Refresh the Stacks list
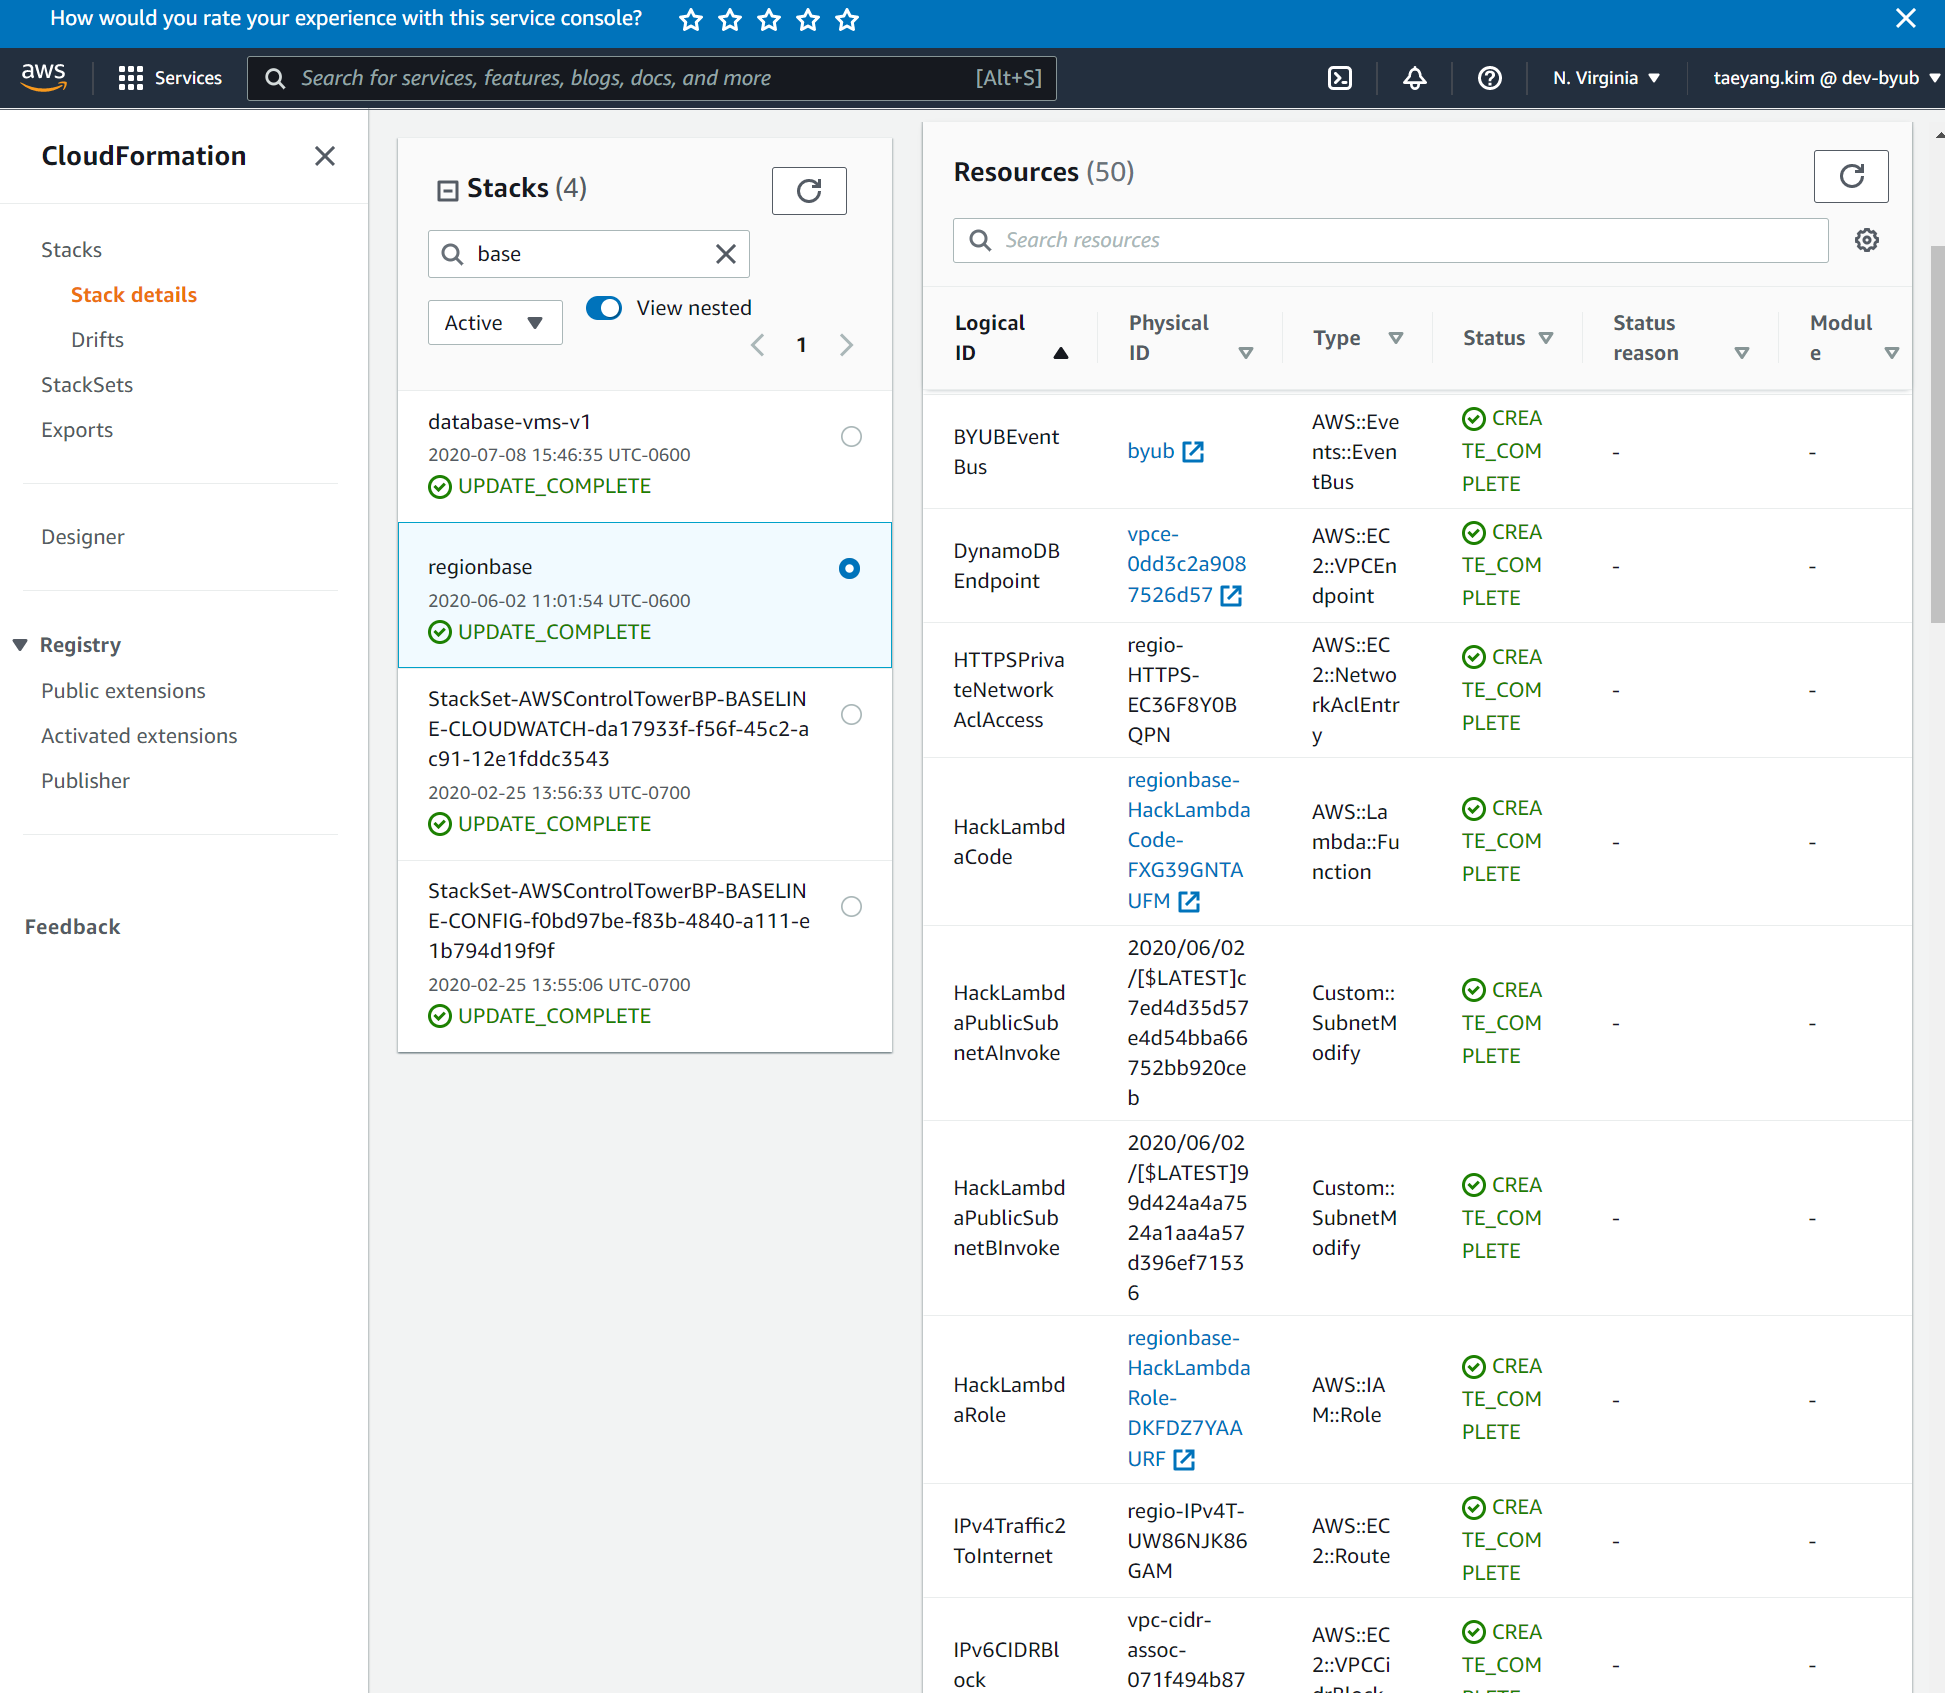 click(808, 190)
